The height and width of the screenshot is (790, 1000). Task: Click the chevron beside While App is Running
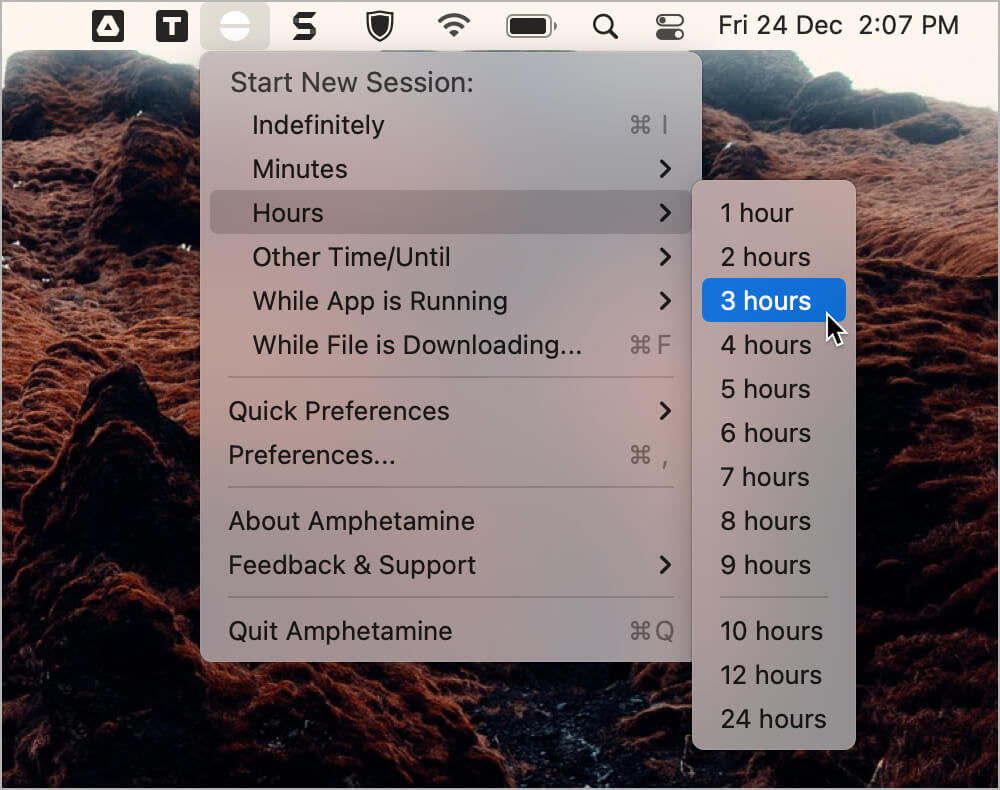(665, 301)
